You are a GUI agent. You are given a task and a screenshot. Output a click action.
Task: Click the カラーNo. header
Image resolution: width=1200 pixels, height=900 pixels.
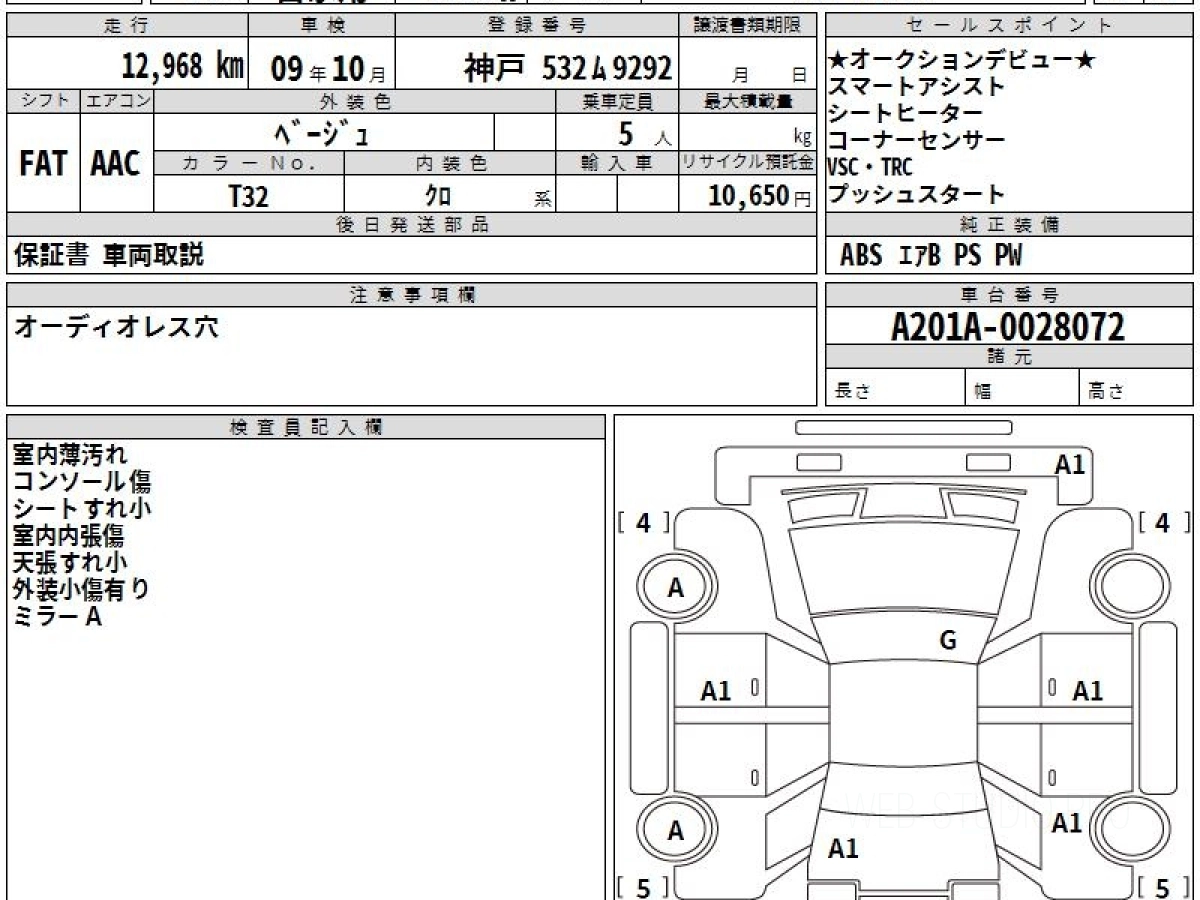pos(249,163)
